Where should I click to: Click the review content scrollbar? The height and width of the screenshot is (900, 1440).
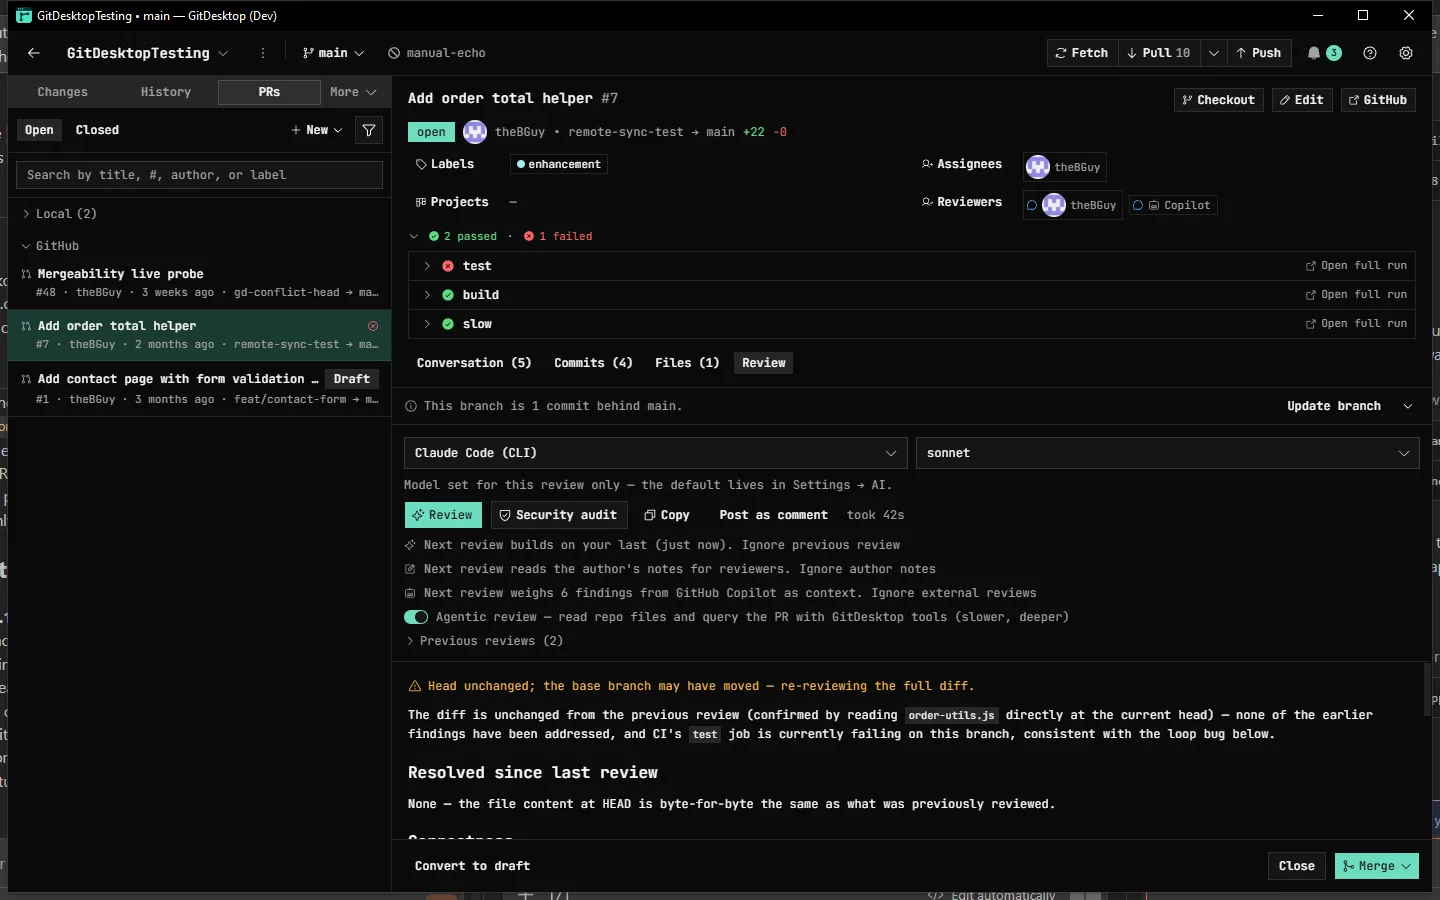(1428, 690)
